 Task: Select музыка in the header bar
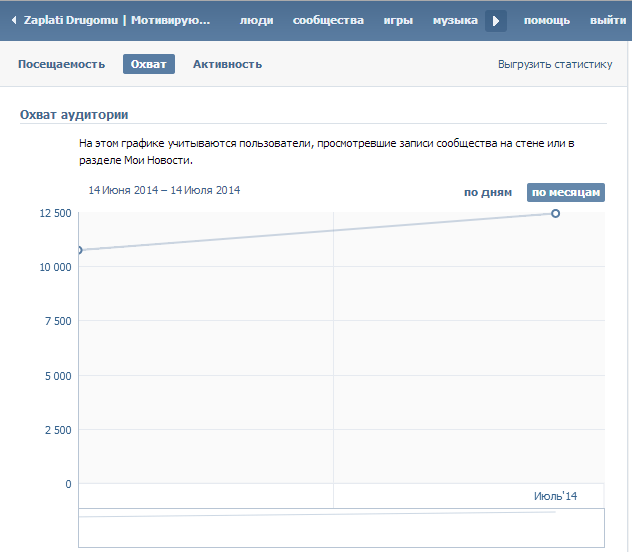[455, 21]
